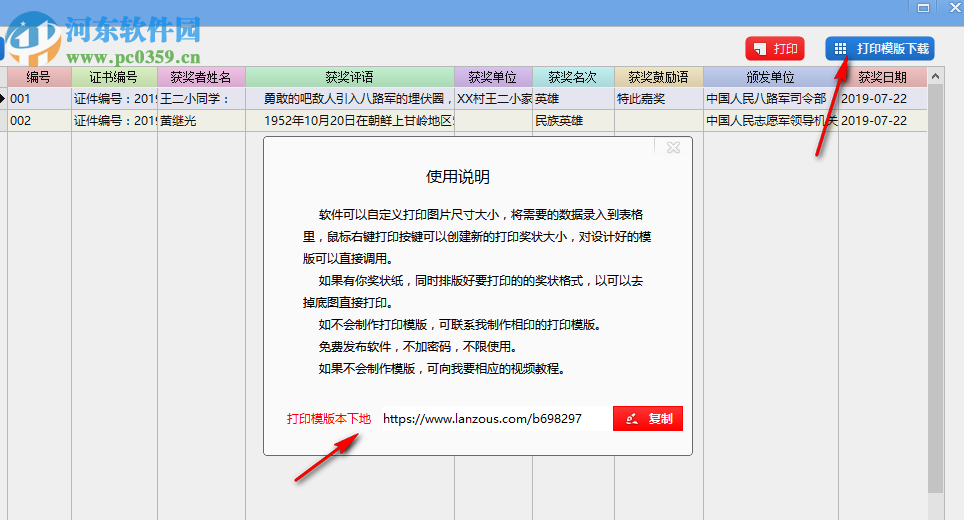Click the row 001 selection indicator arrow
Image resolution: width=964 pixels, height=520 pixels.
(3, 98)
